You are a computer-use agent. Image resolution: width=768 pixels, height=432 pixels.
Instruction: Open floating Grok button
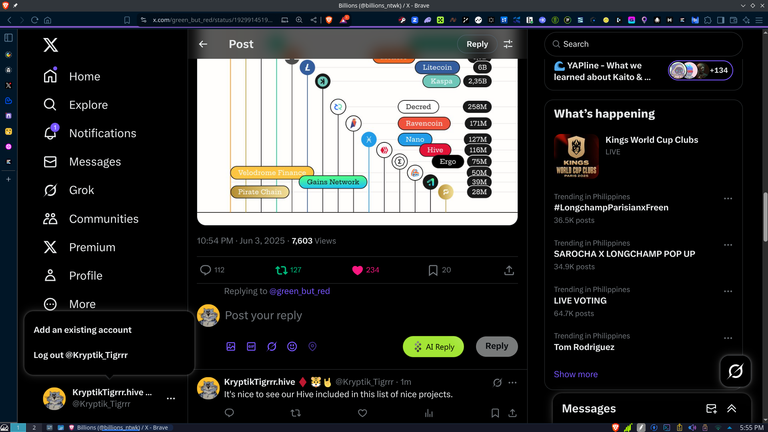click(735, 371)
